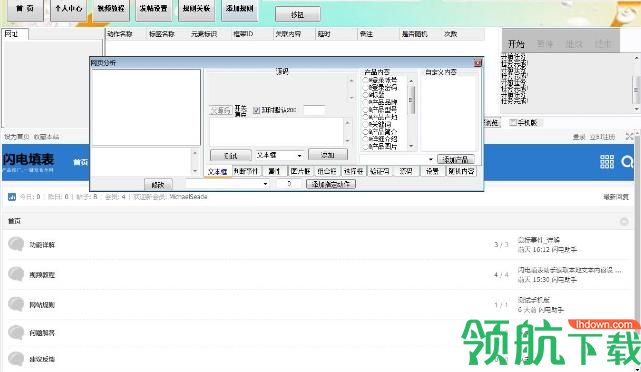Switch to the 文本框 tab
The image size is (641, 372).
tap(217, 171)
